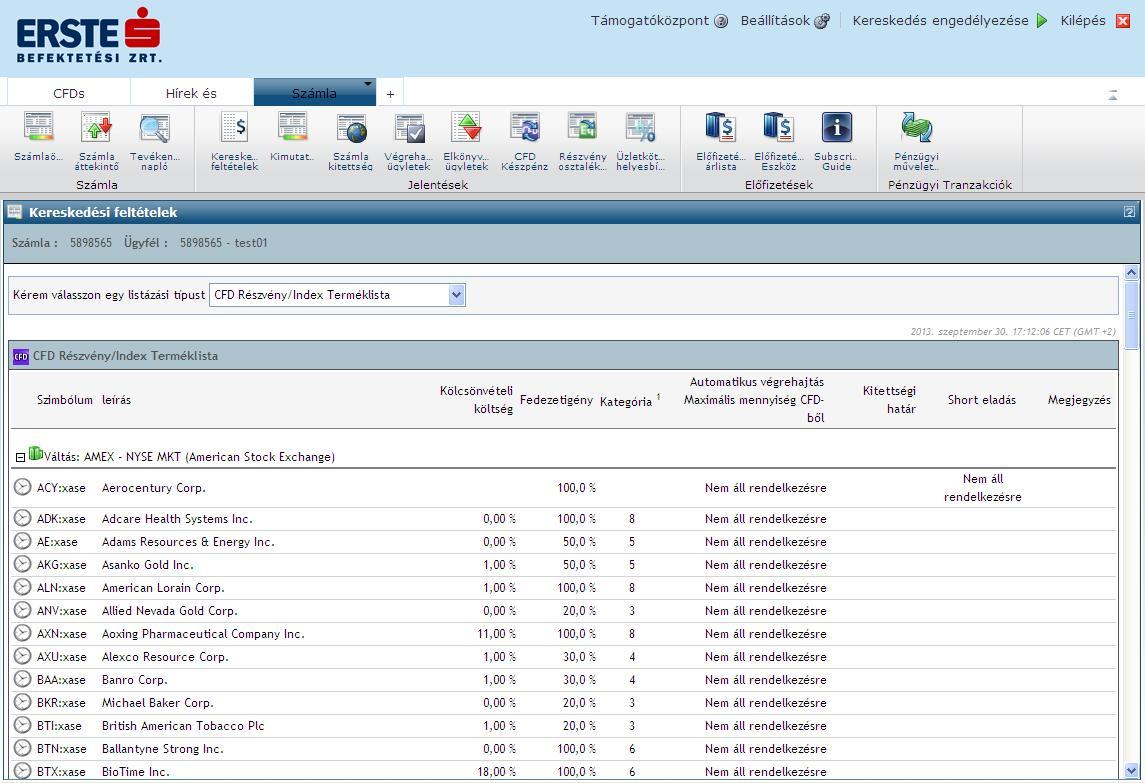Open the Kimutatás report icon
Image resolution: width=1145 pixels, height=783 pixels.
click(292, 126)
